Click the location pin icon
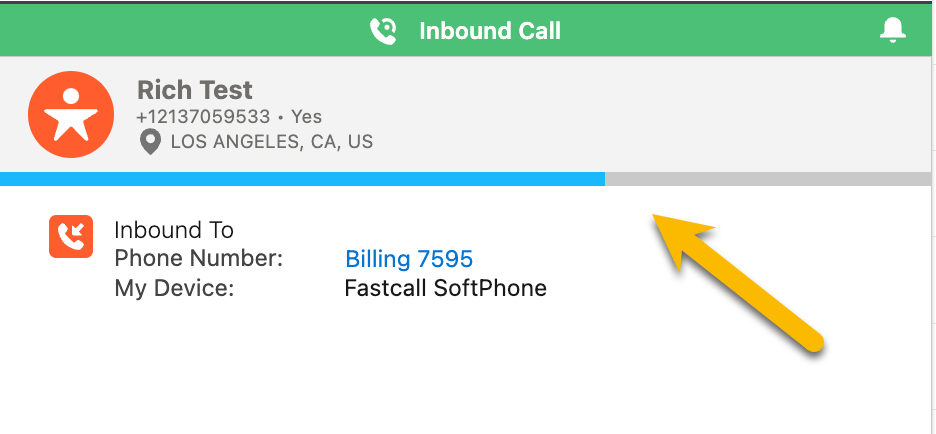This screenshot has height=434, width=936. [150, 142]
